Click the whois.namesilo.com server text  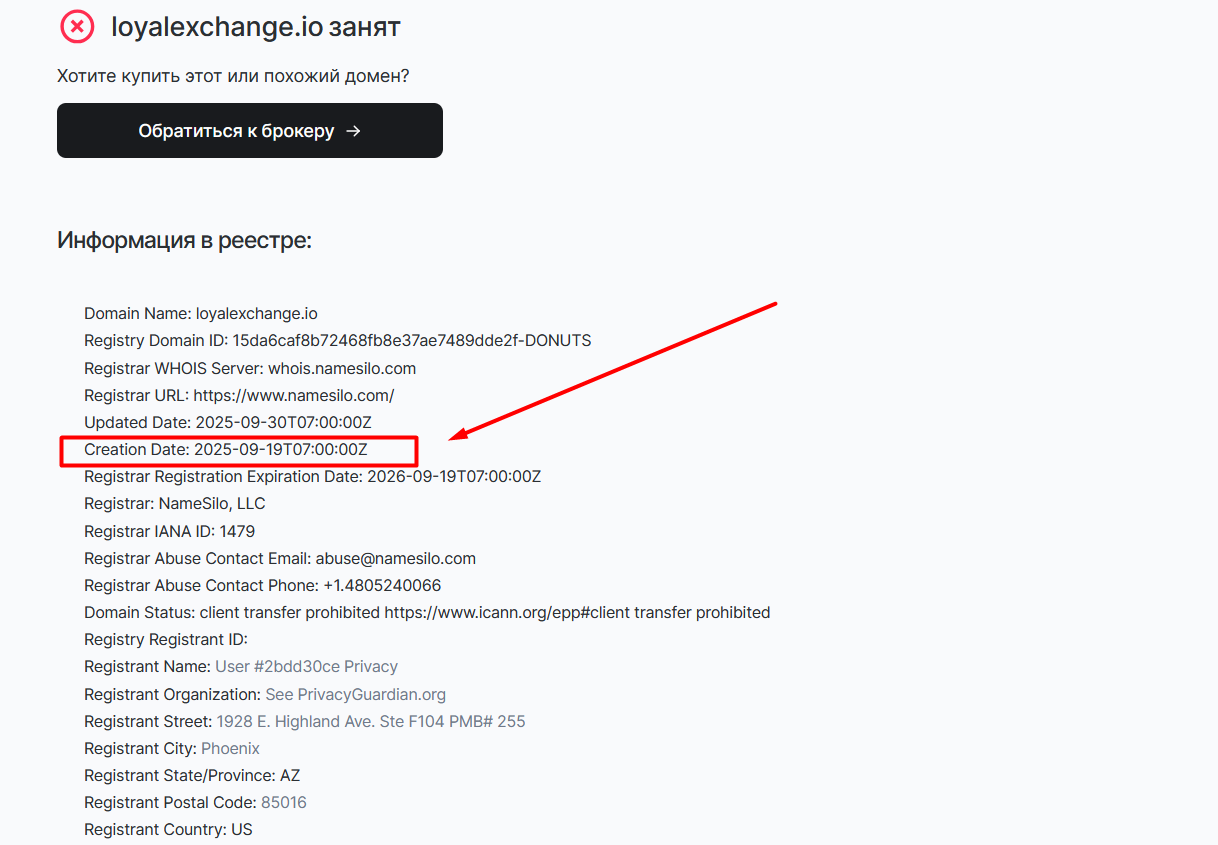tap(342, 368)
